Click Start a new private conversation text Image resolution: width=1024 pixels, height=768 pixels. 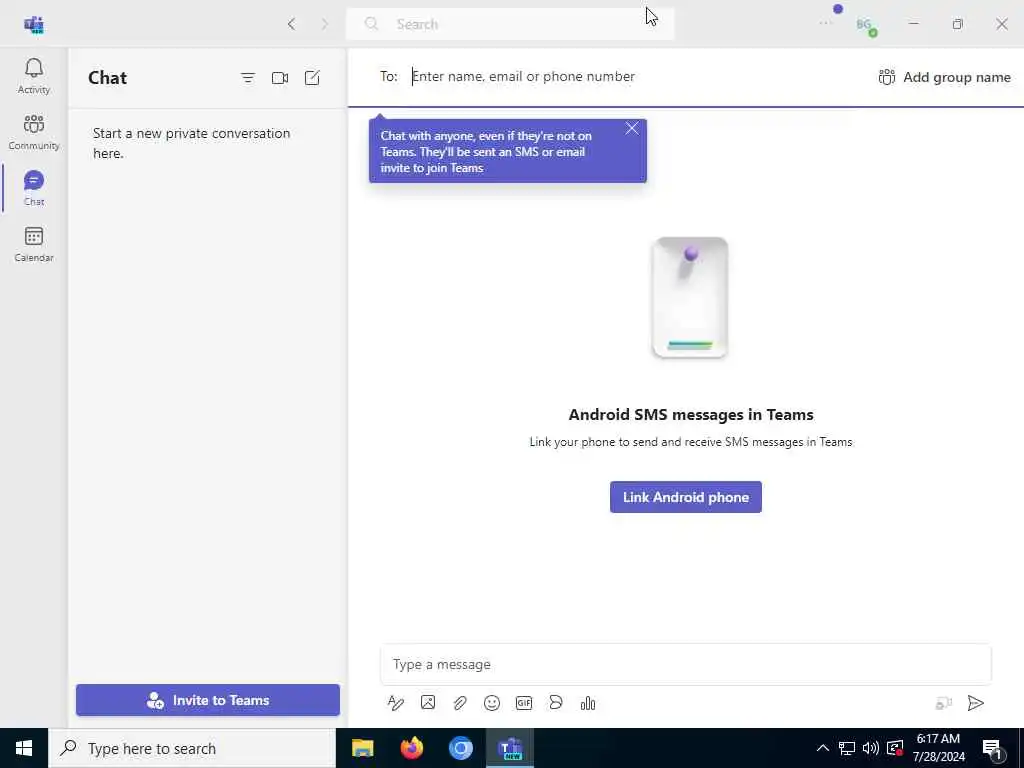click(191, 143)
